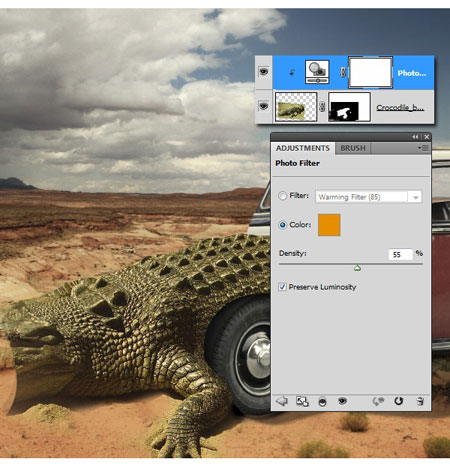Select the Color radio button

pyautogui.click(x=282, y=225)
